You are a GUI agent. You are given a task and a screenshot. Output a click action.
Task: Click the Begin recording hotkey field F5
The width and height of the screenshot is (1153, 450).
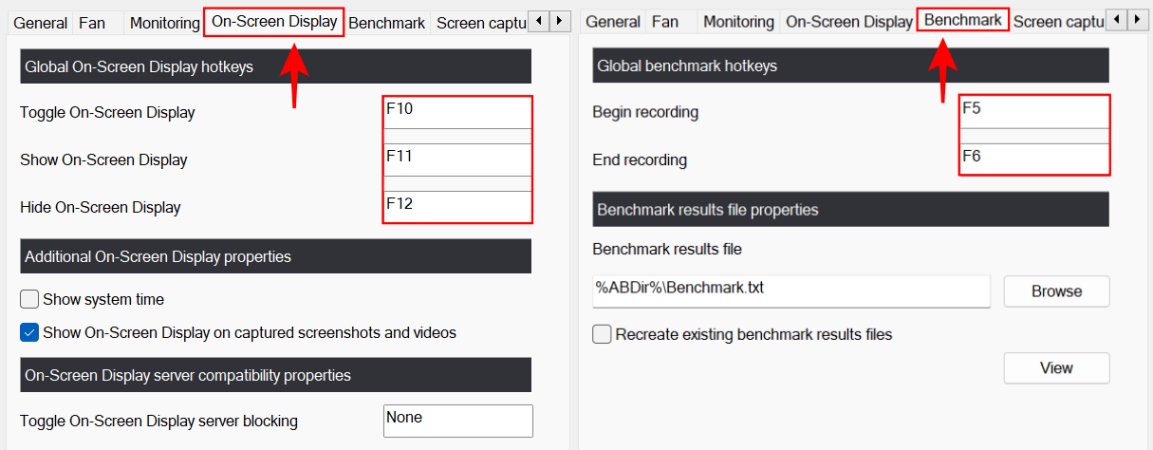tap(1033, 112)
